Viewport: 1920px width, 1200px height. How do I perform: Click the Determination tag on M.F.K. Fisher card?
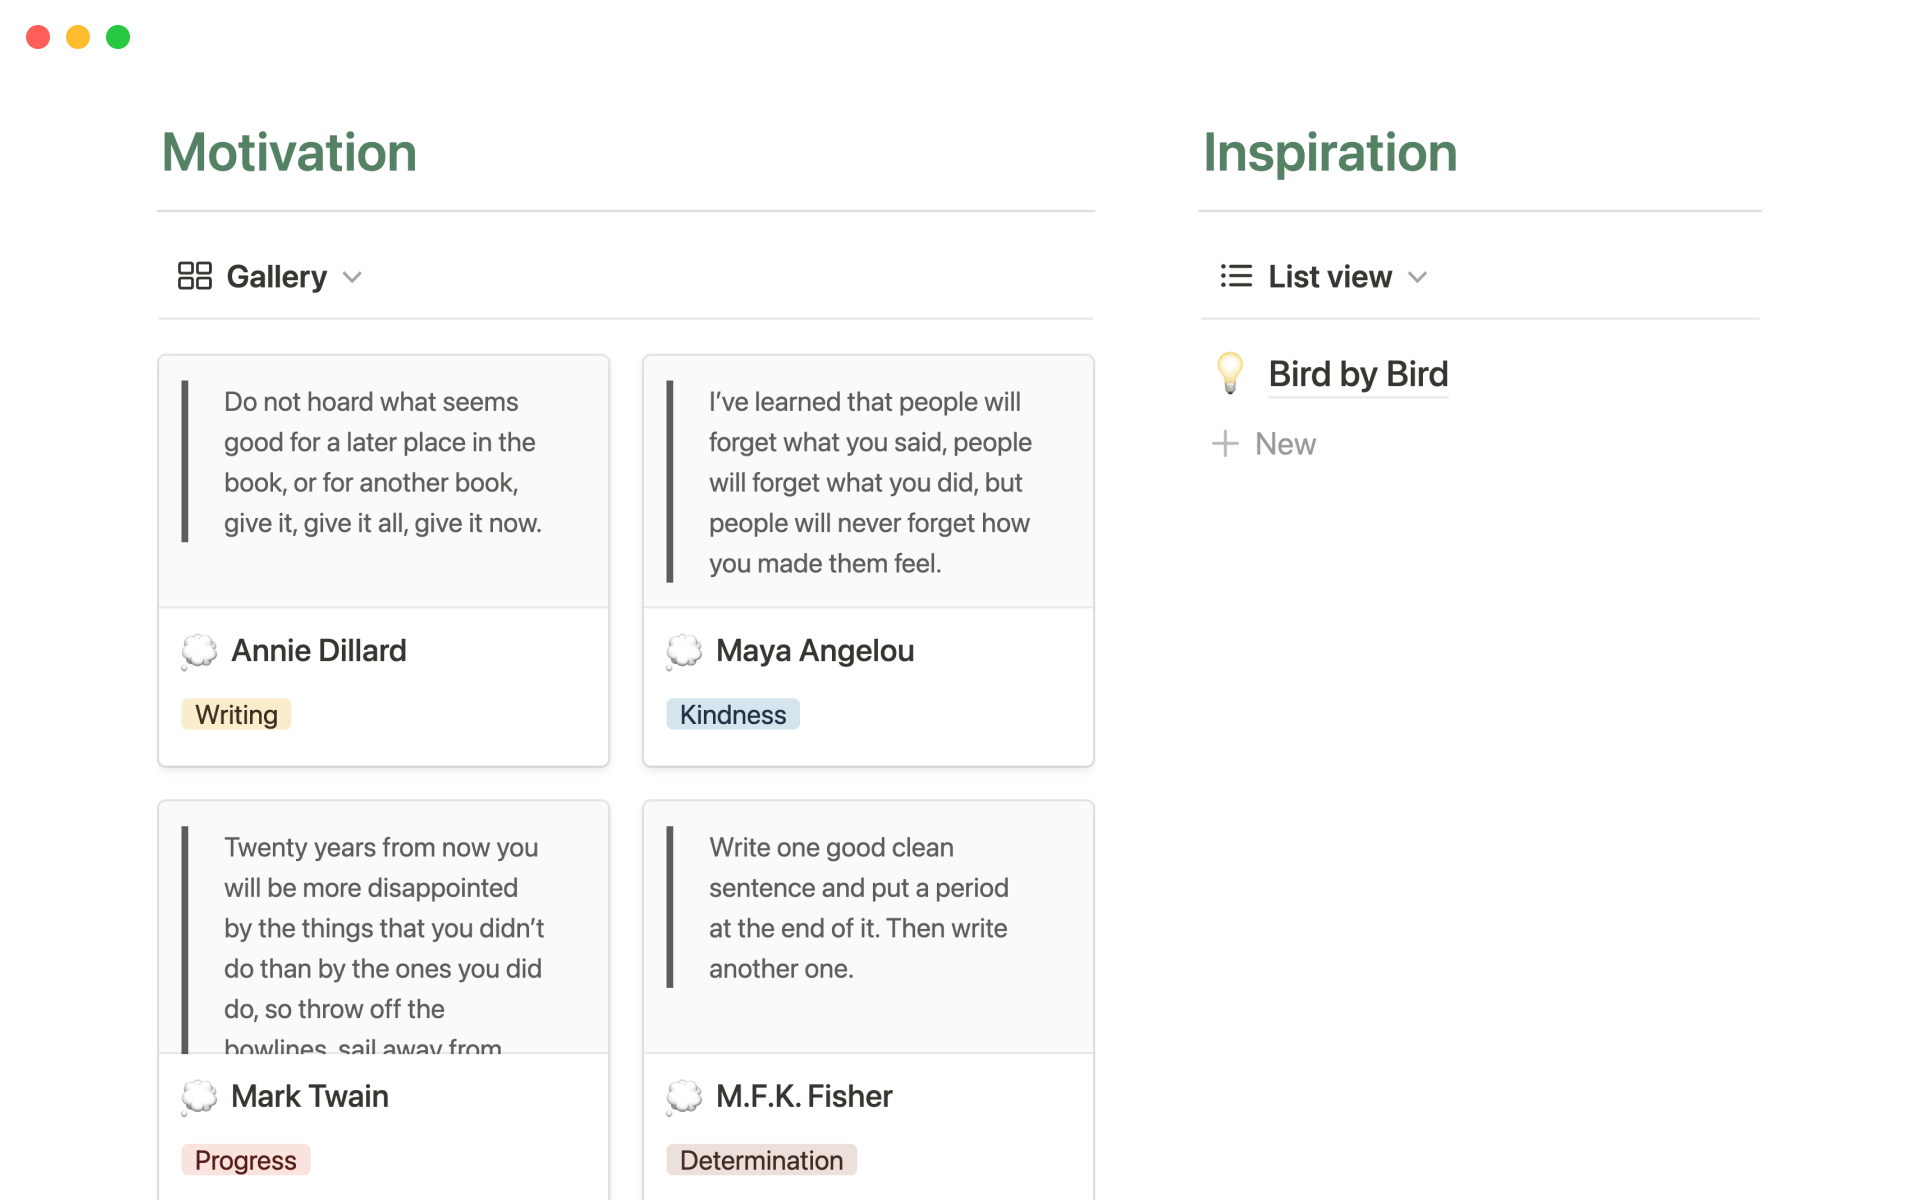[761, 1160]
